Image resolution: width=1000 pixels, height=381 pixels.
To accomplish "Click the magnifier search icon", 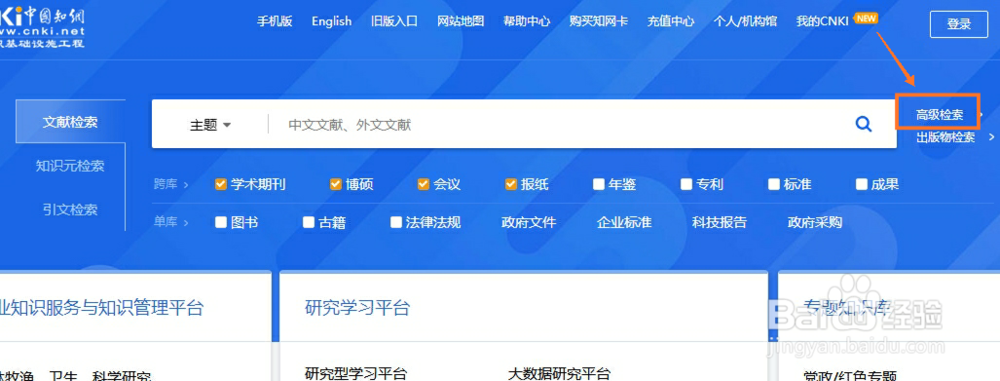I will [864, 124].
